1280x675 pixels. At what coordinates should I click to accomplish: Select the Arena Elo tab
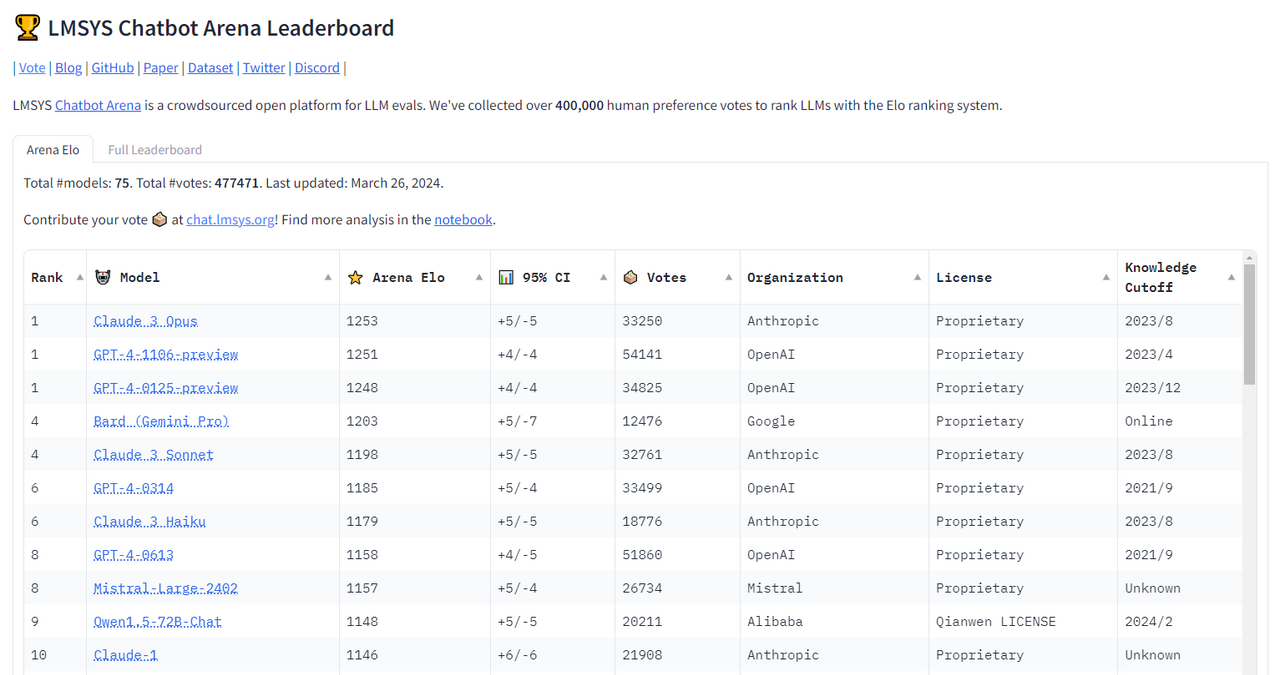pos(53,149)
